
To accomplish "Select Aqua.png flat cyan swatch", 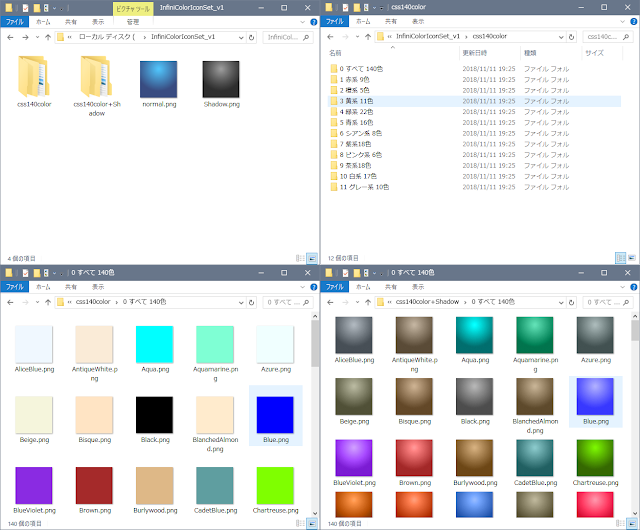I will point(154,345).
